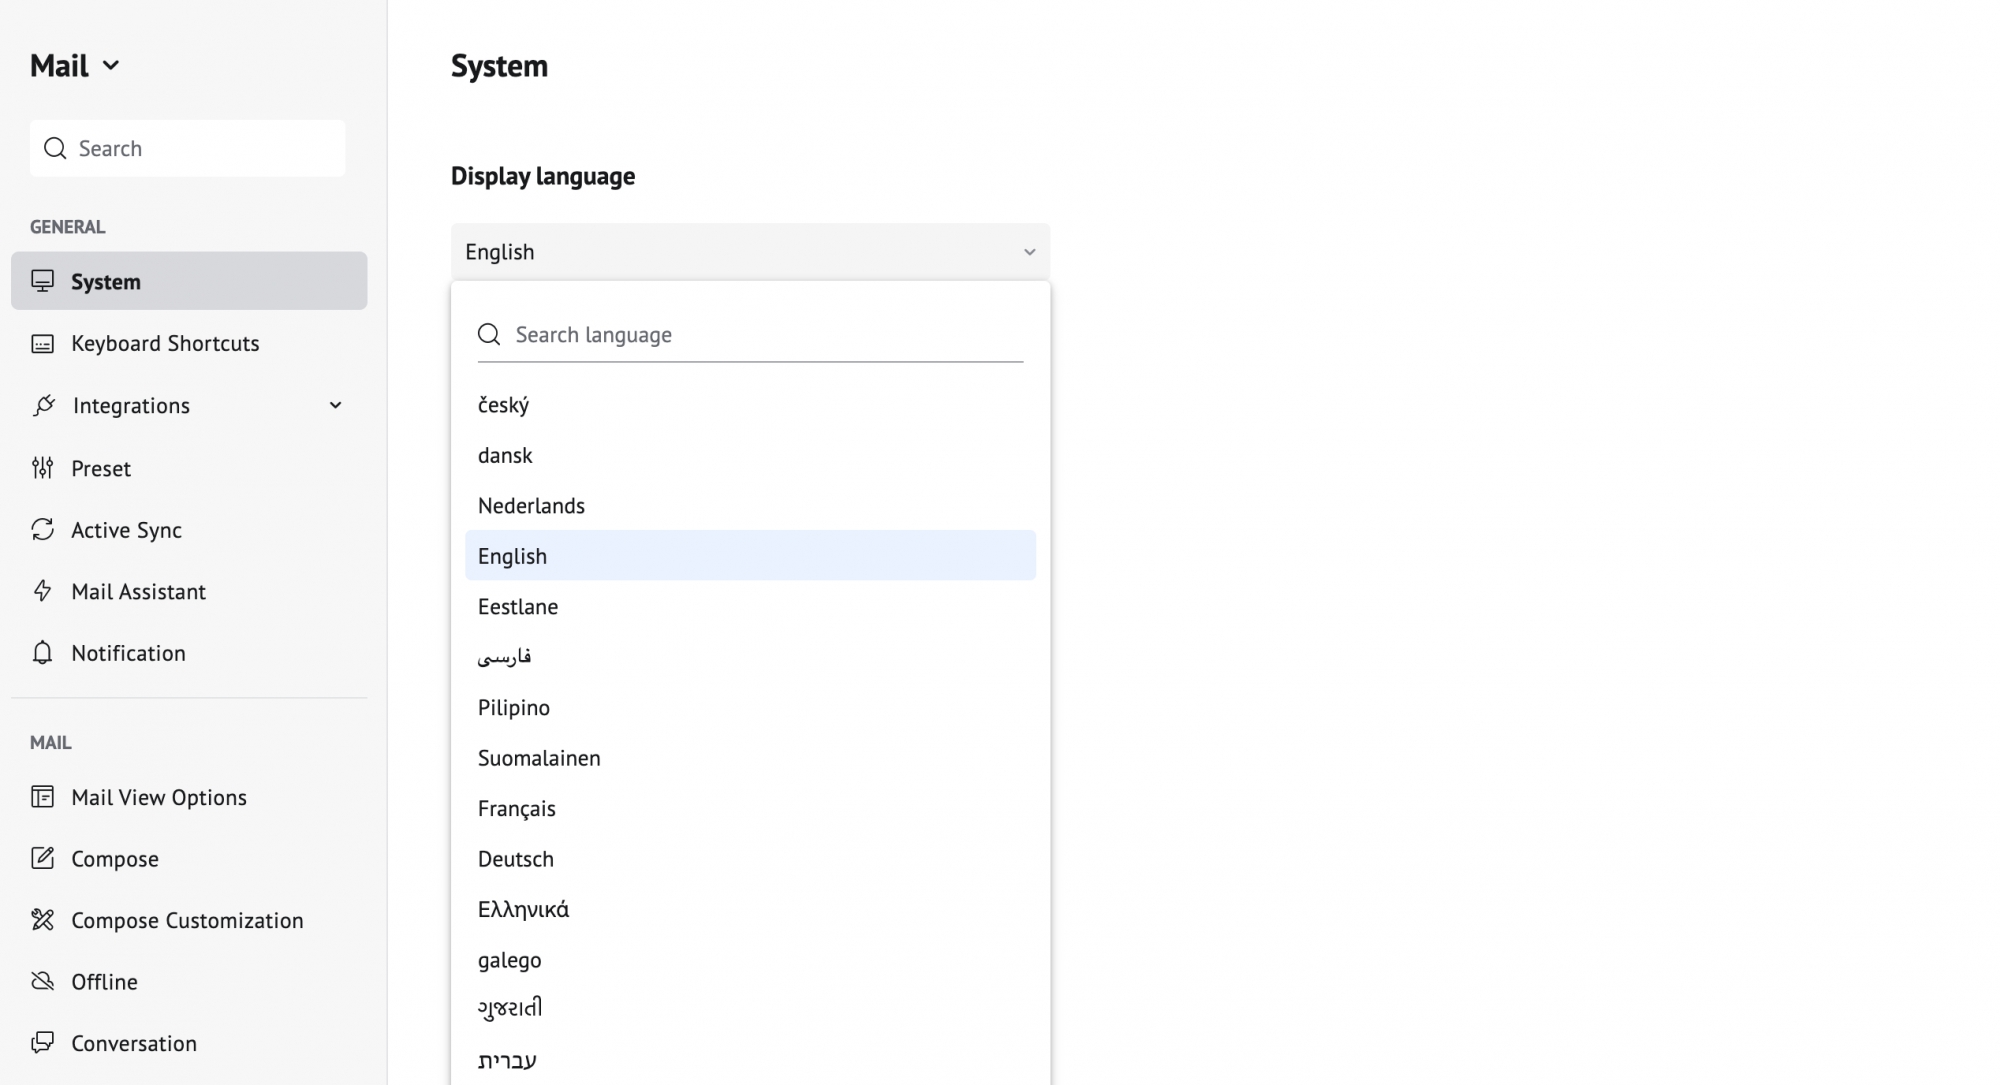Click the Mail app title dropdown
Image resolution: width=2000 pixels, height=1085 pixels.
coord(73,64)
